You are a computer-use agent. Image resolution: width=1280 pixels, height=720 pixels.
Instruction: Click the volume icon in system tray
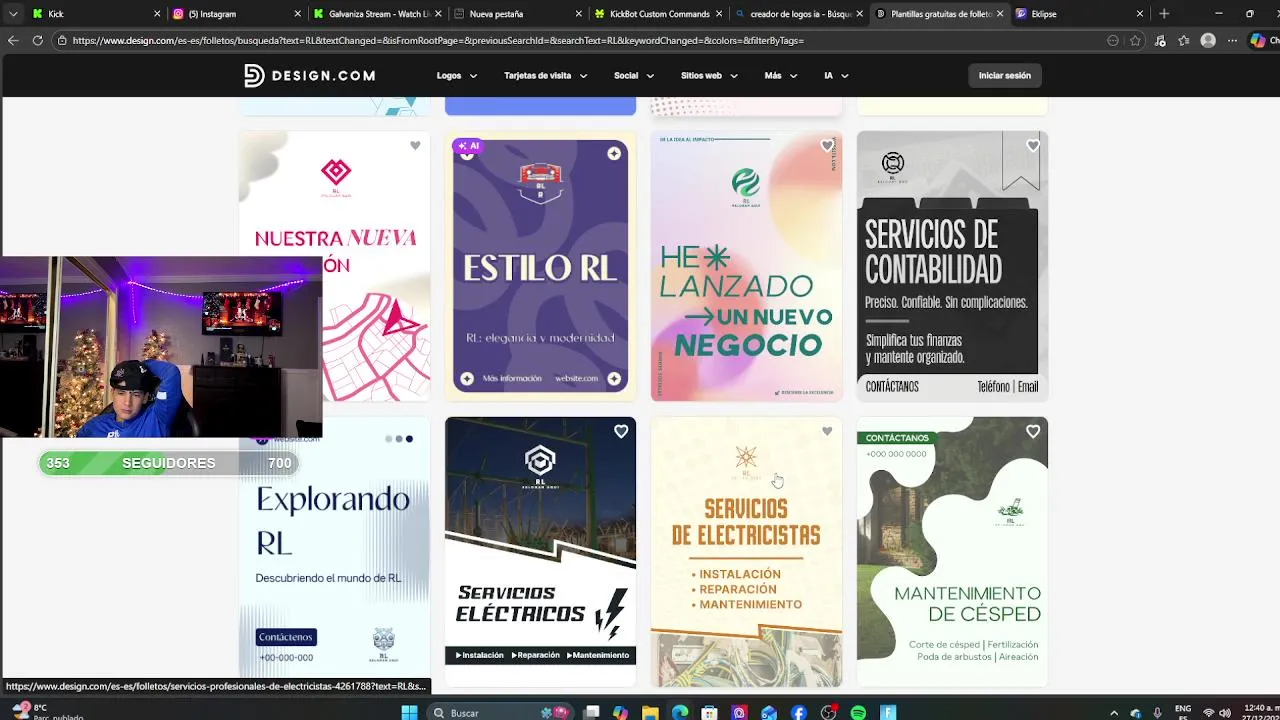(1225, 713)
